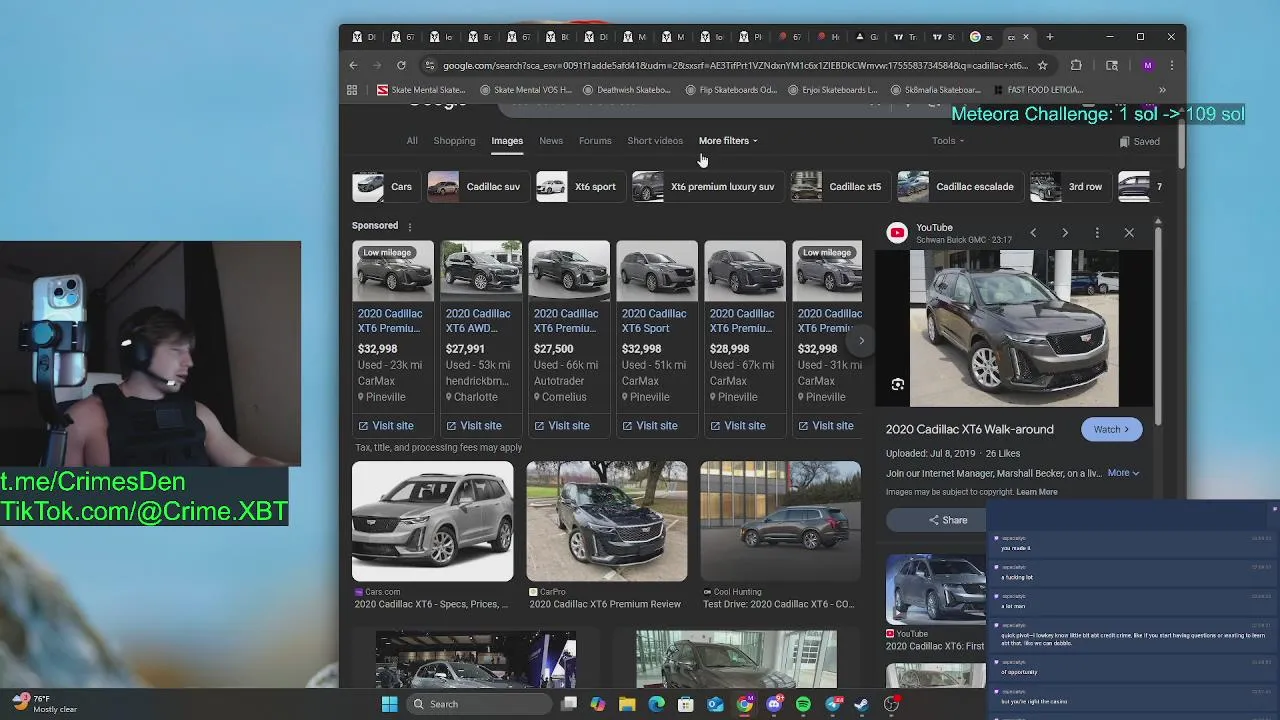This screenshot has width=1280, height=720.
Task: Open the Cool Hunting Test Drive image
Action: pos(781,521)
